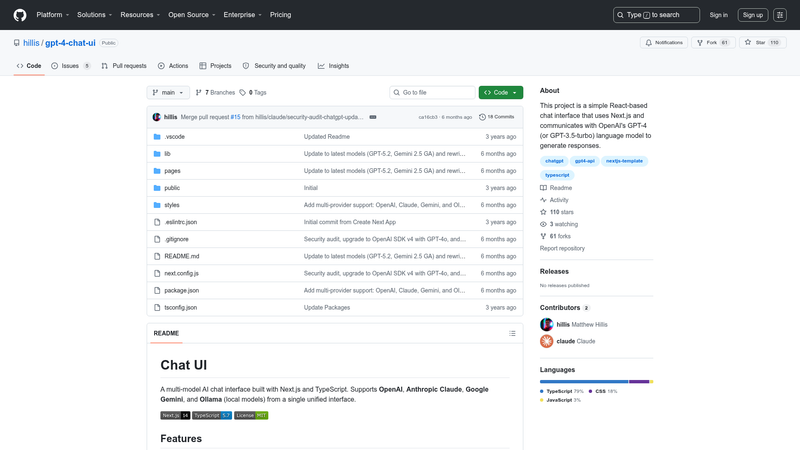Open the public folder icon
The image size is (800, 450).
[157, 188]
